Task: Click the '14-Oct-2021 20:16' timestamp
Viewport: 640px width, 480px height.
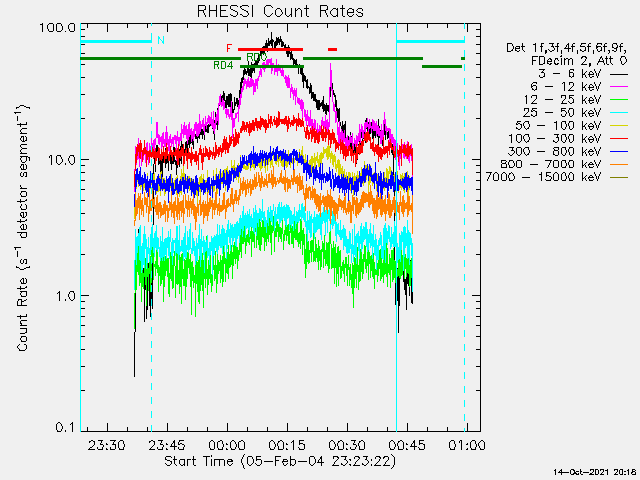Action: tap(595, 472)
